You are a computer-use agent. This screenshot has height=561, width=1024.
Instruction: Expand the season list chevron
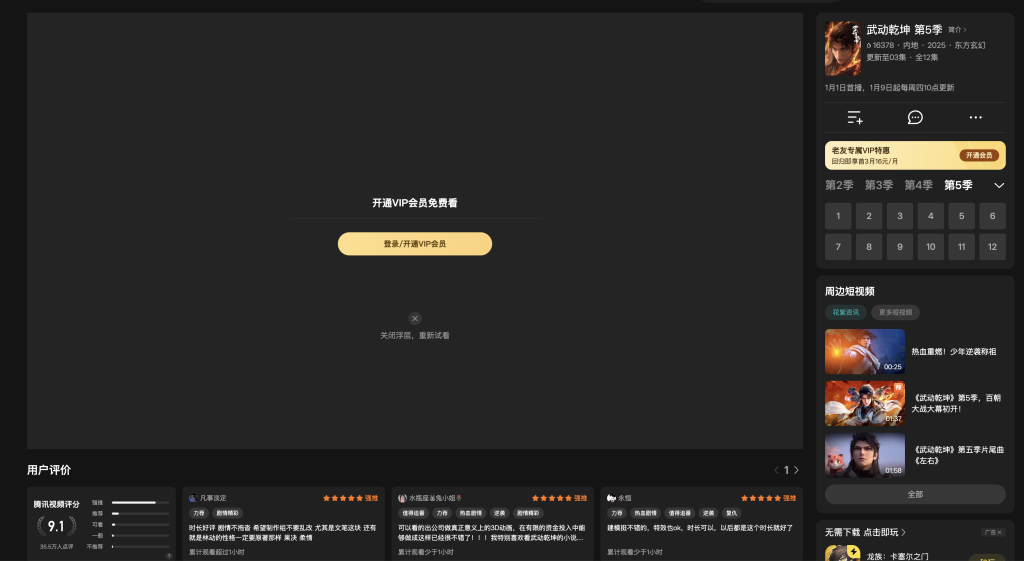[x=999, y=185]
